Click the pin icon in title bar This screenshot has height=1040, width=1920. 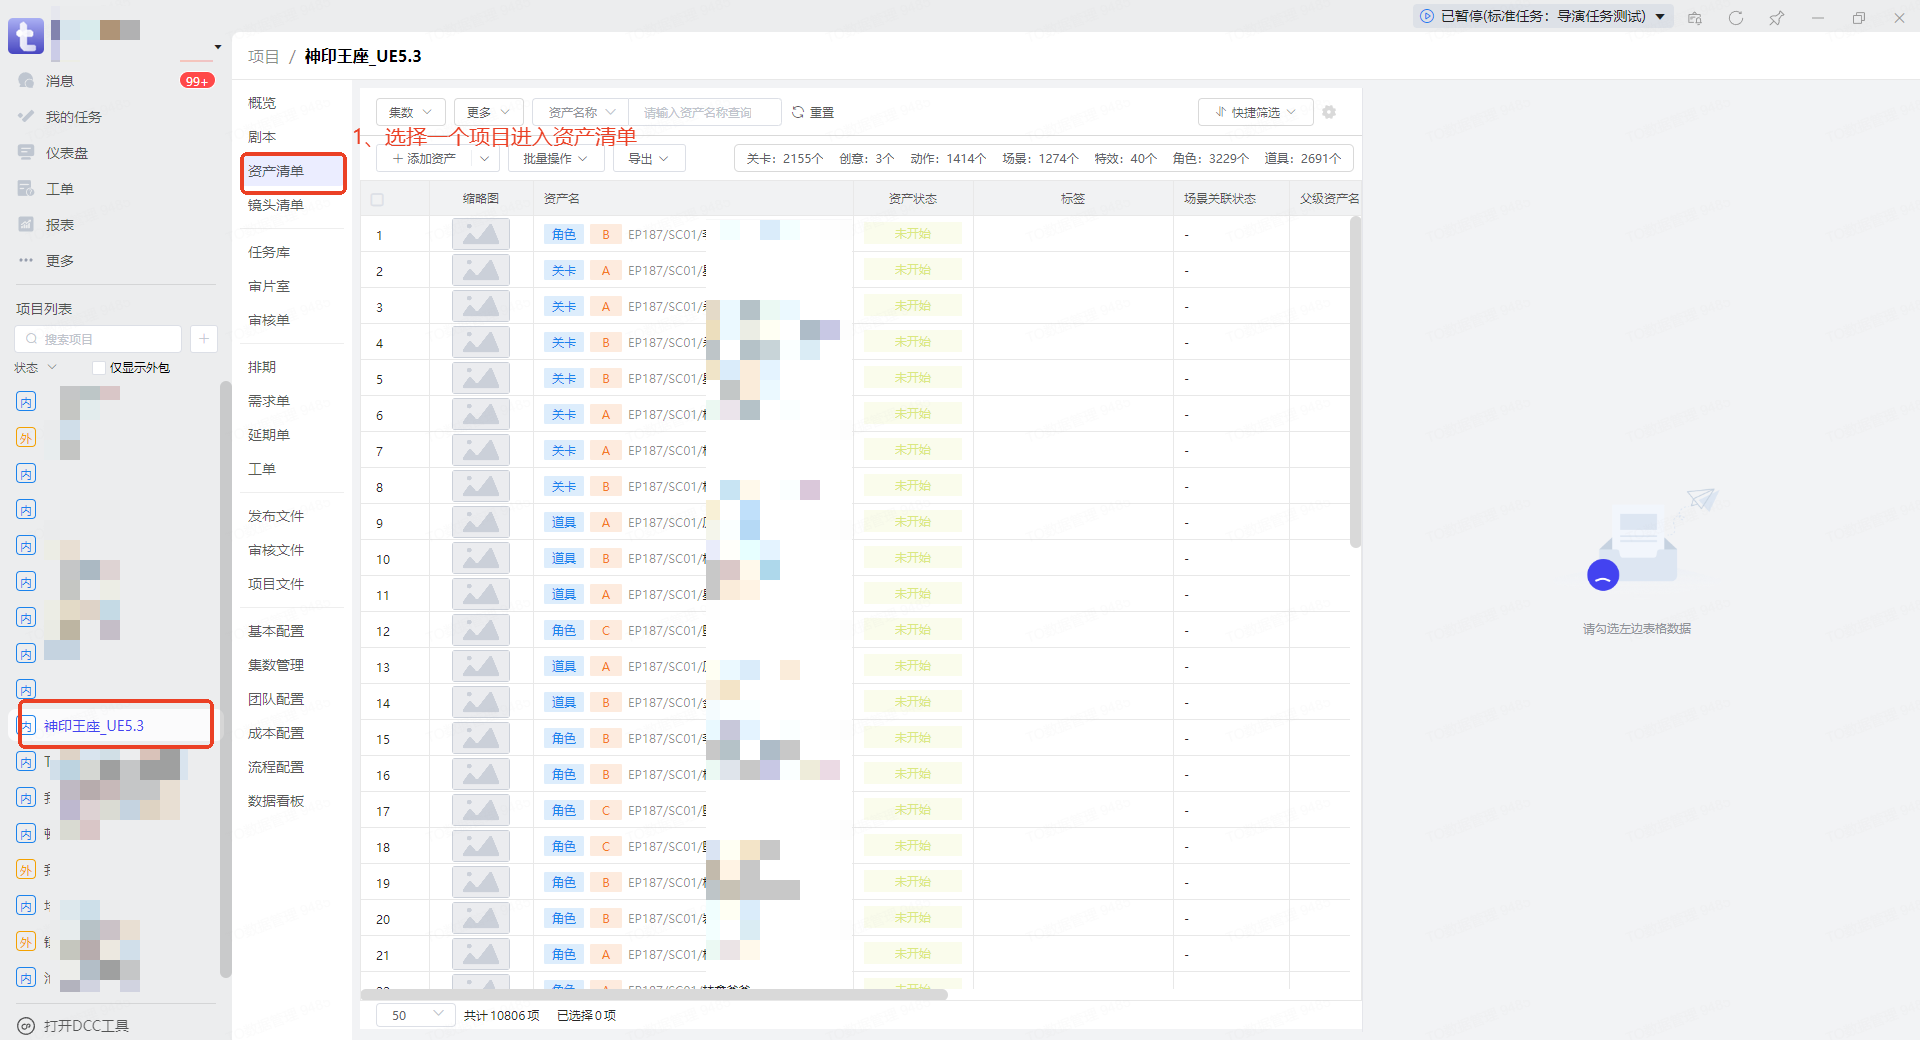point(1776,18)
